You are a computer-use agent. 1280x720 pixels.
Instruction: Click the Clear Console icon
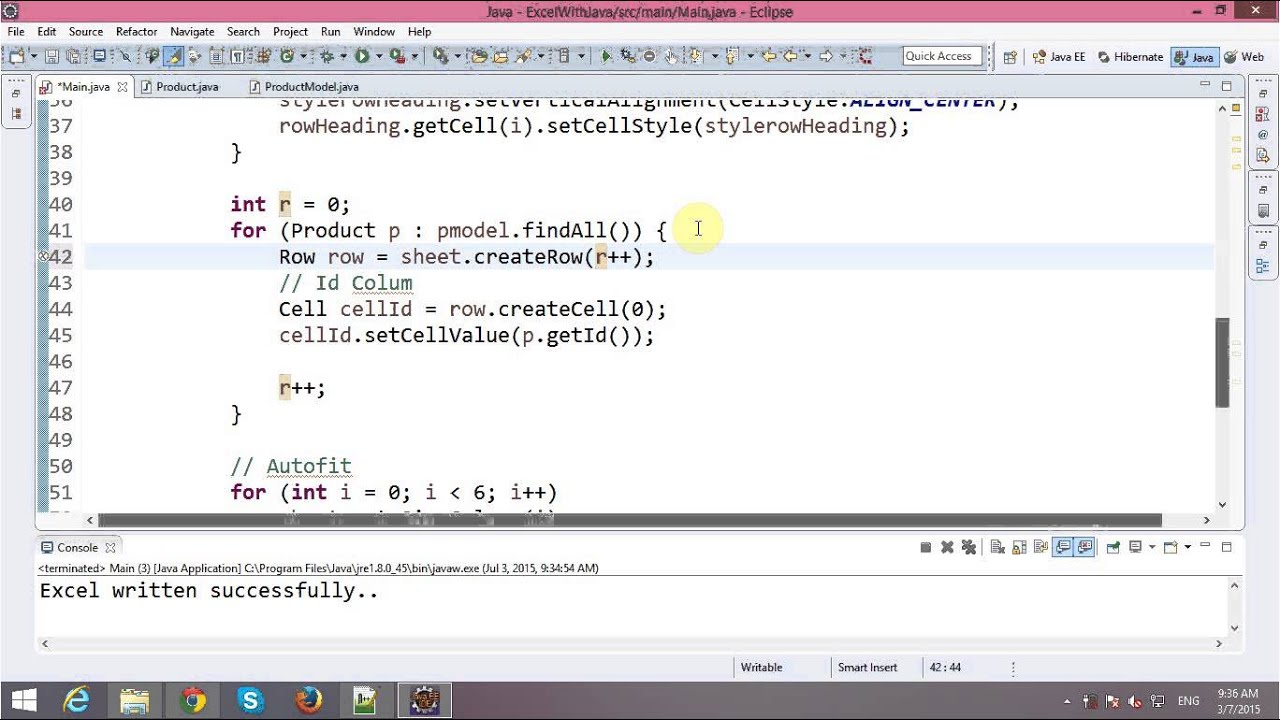pos(998,547)
